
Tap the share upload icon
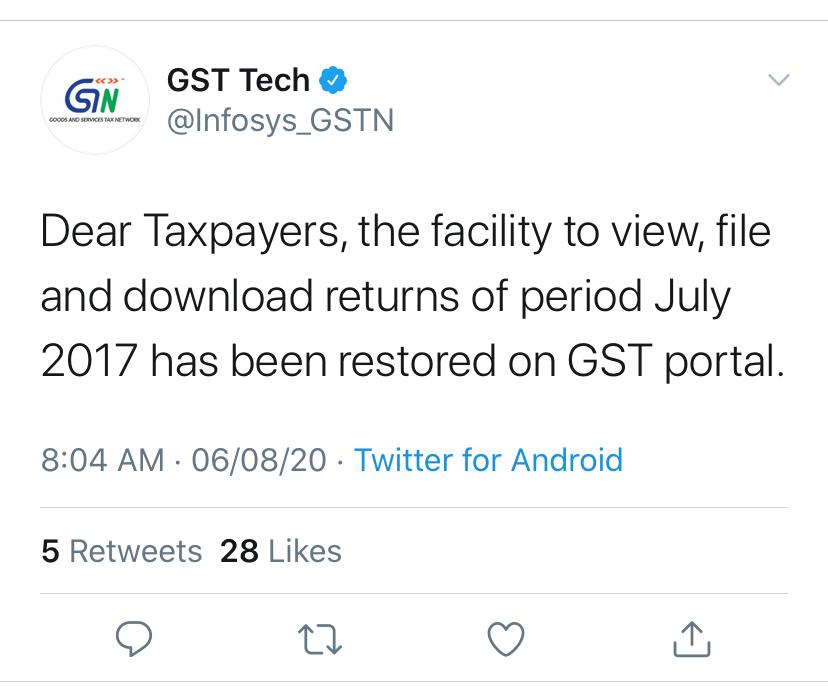[691, 638]
